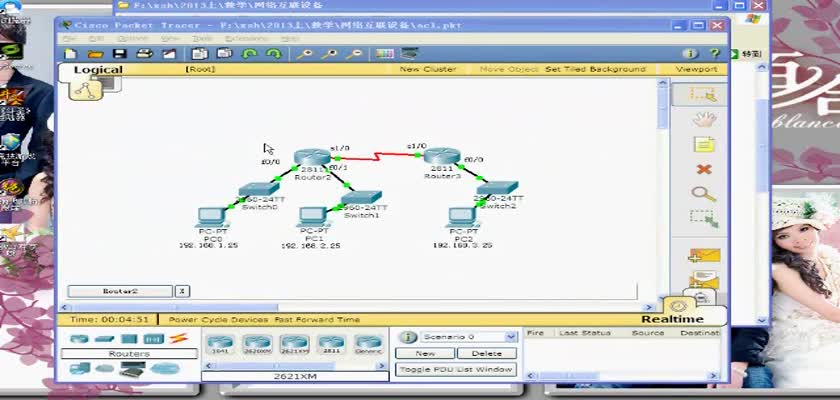Click Power Cycle Devices
Screen dimensions: 840x400
coord(218,320)
